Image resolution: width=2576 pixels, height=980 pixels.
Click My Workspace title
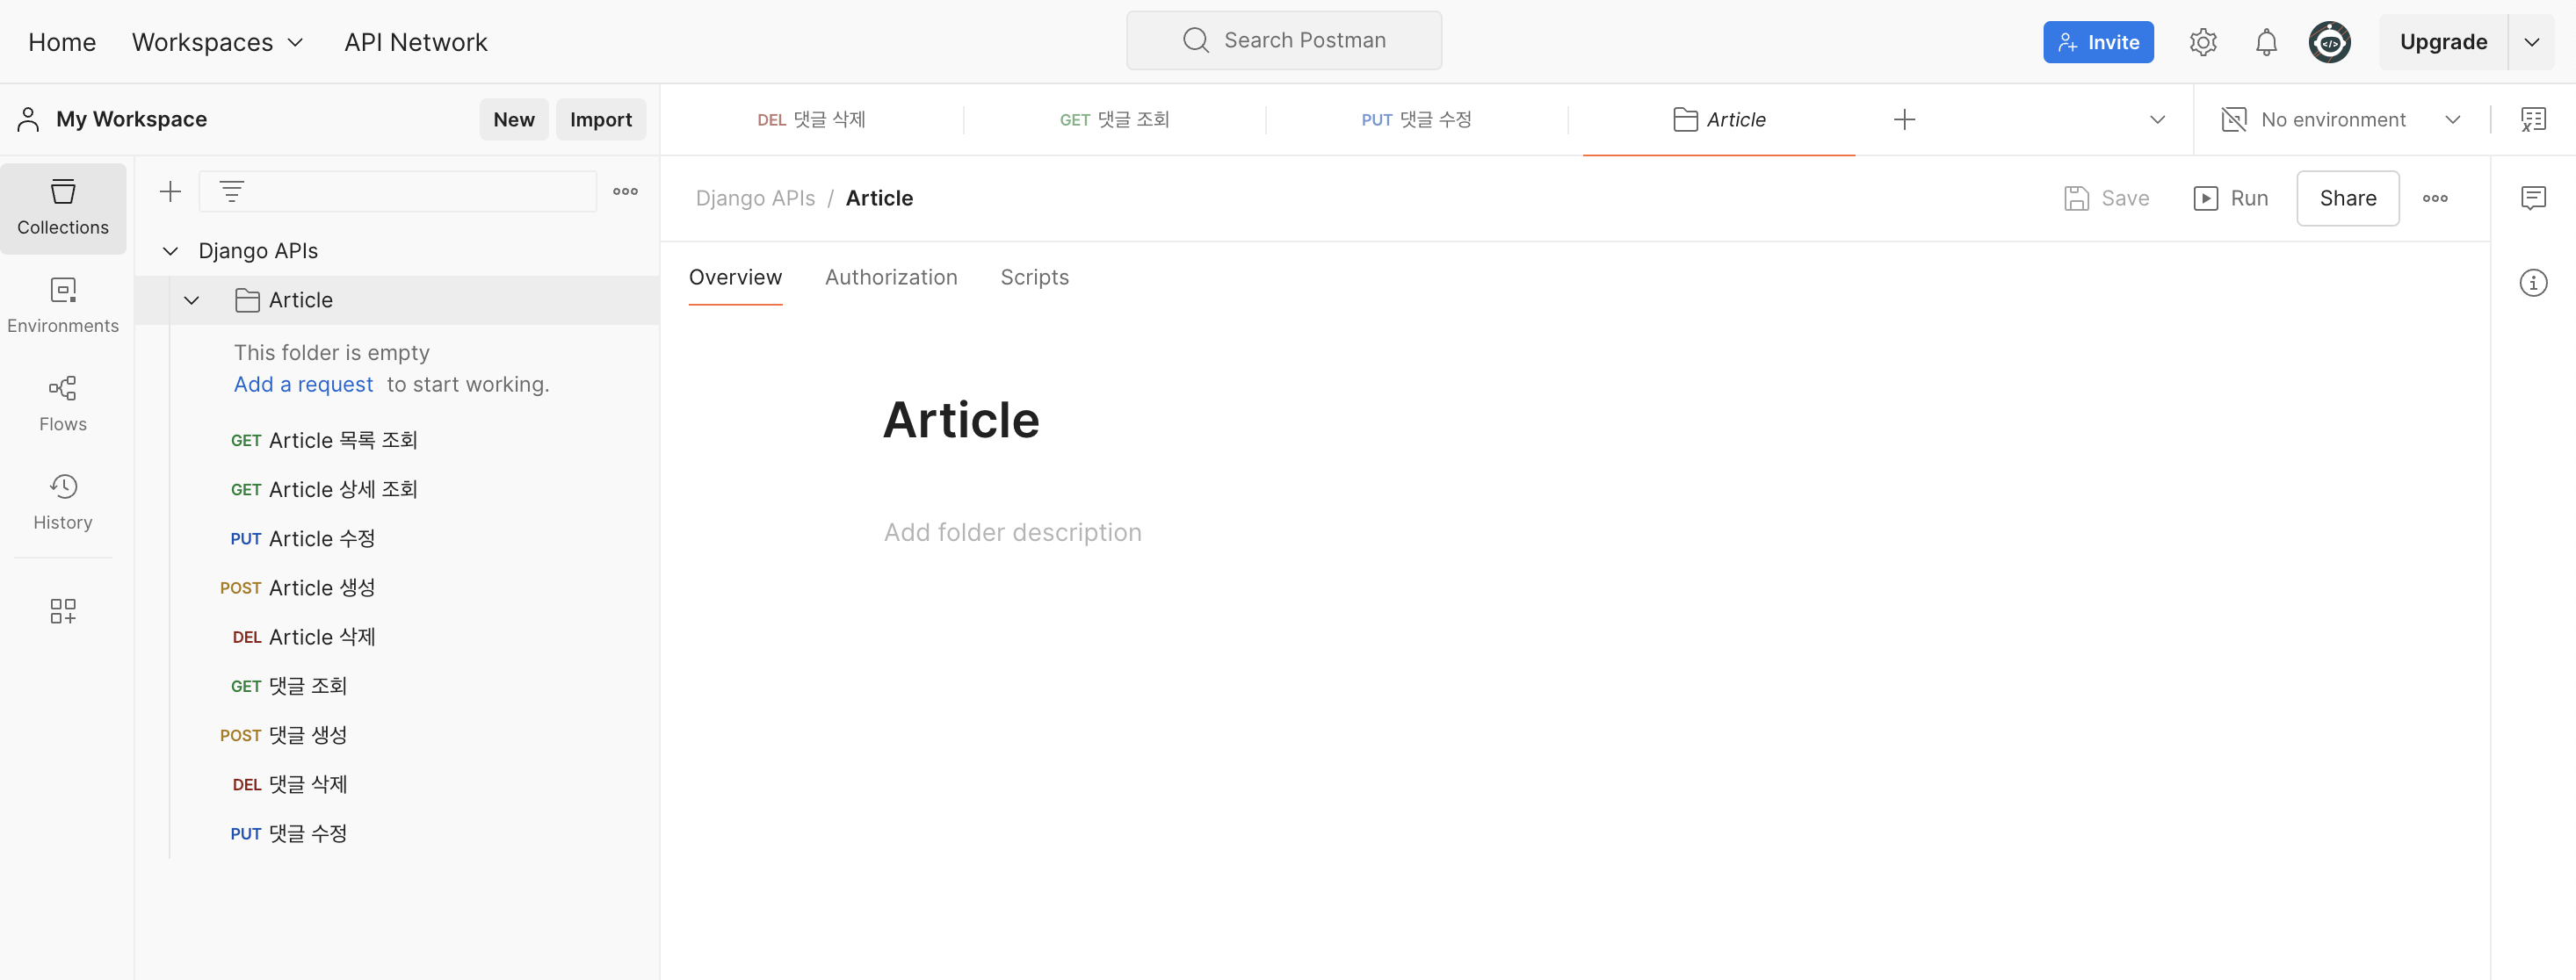coord(131,120)
